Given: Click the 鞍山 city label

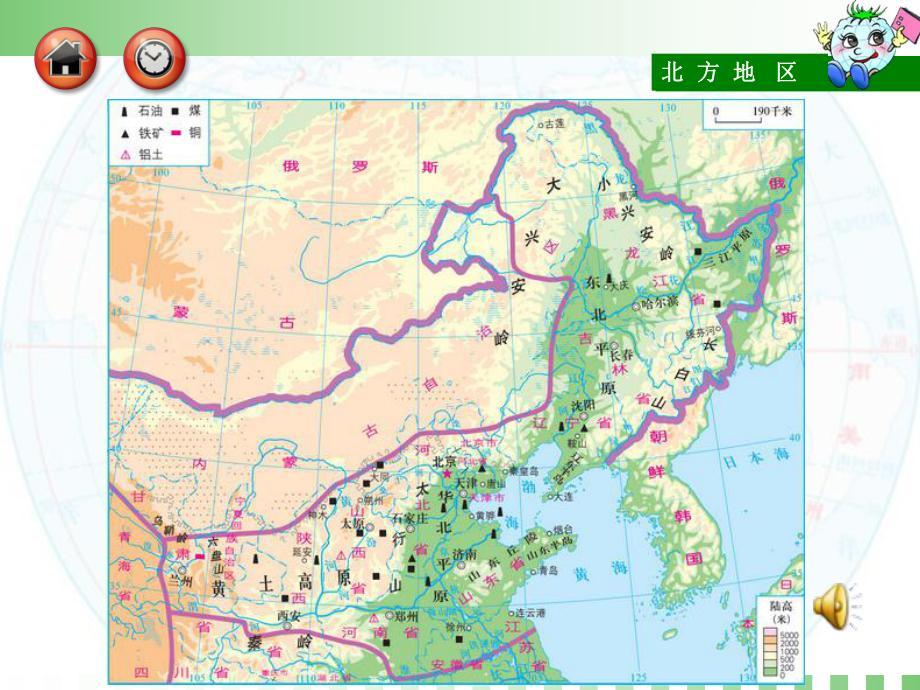Looking at the screenshot, I should pos(577,444).
